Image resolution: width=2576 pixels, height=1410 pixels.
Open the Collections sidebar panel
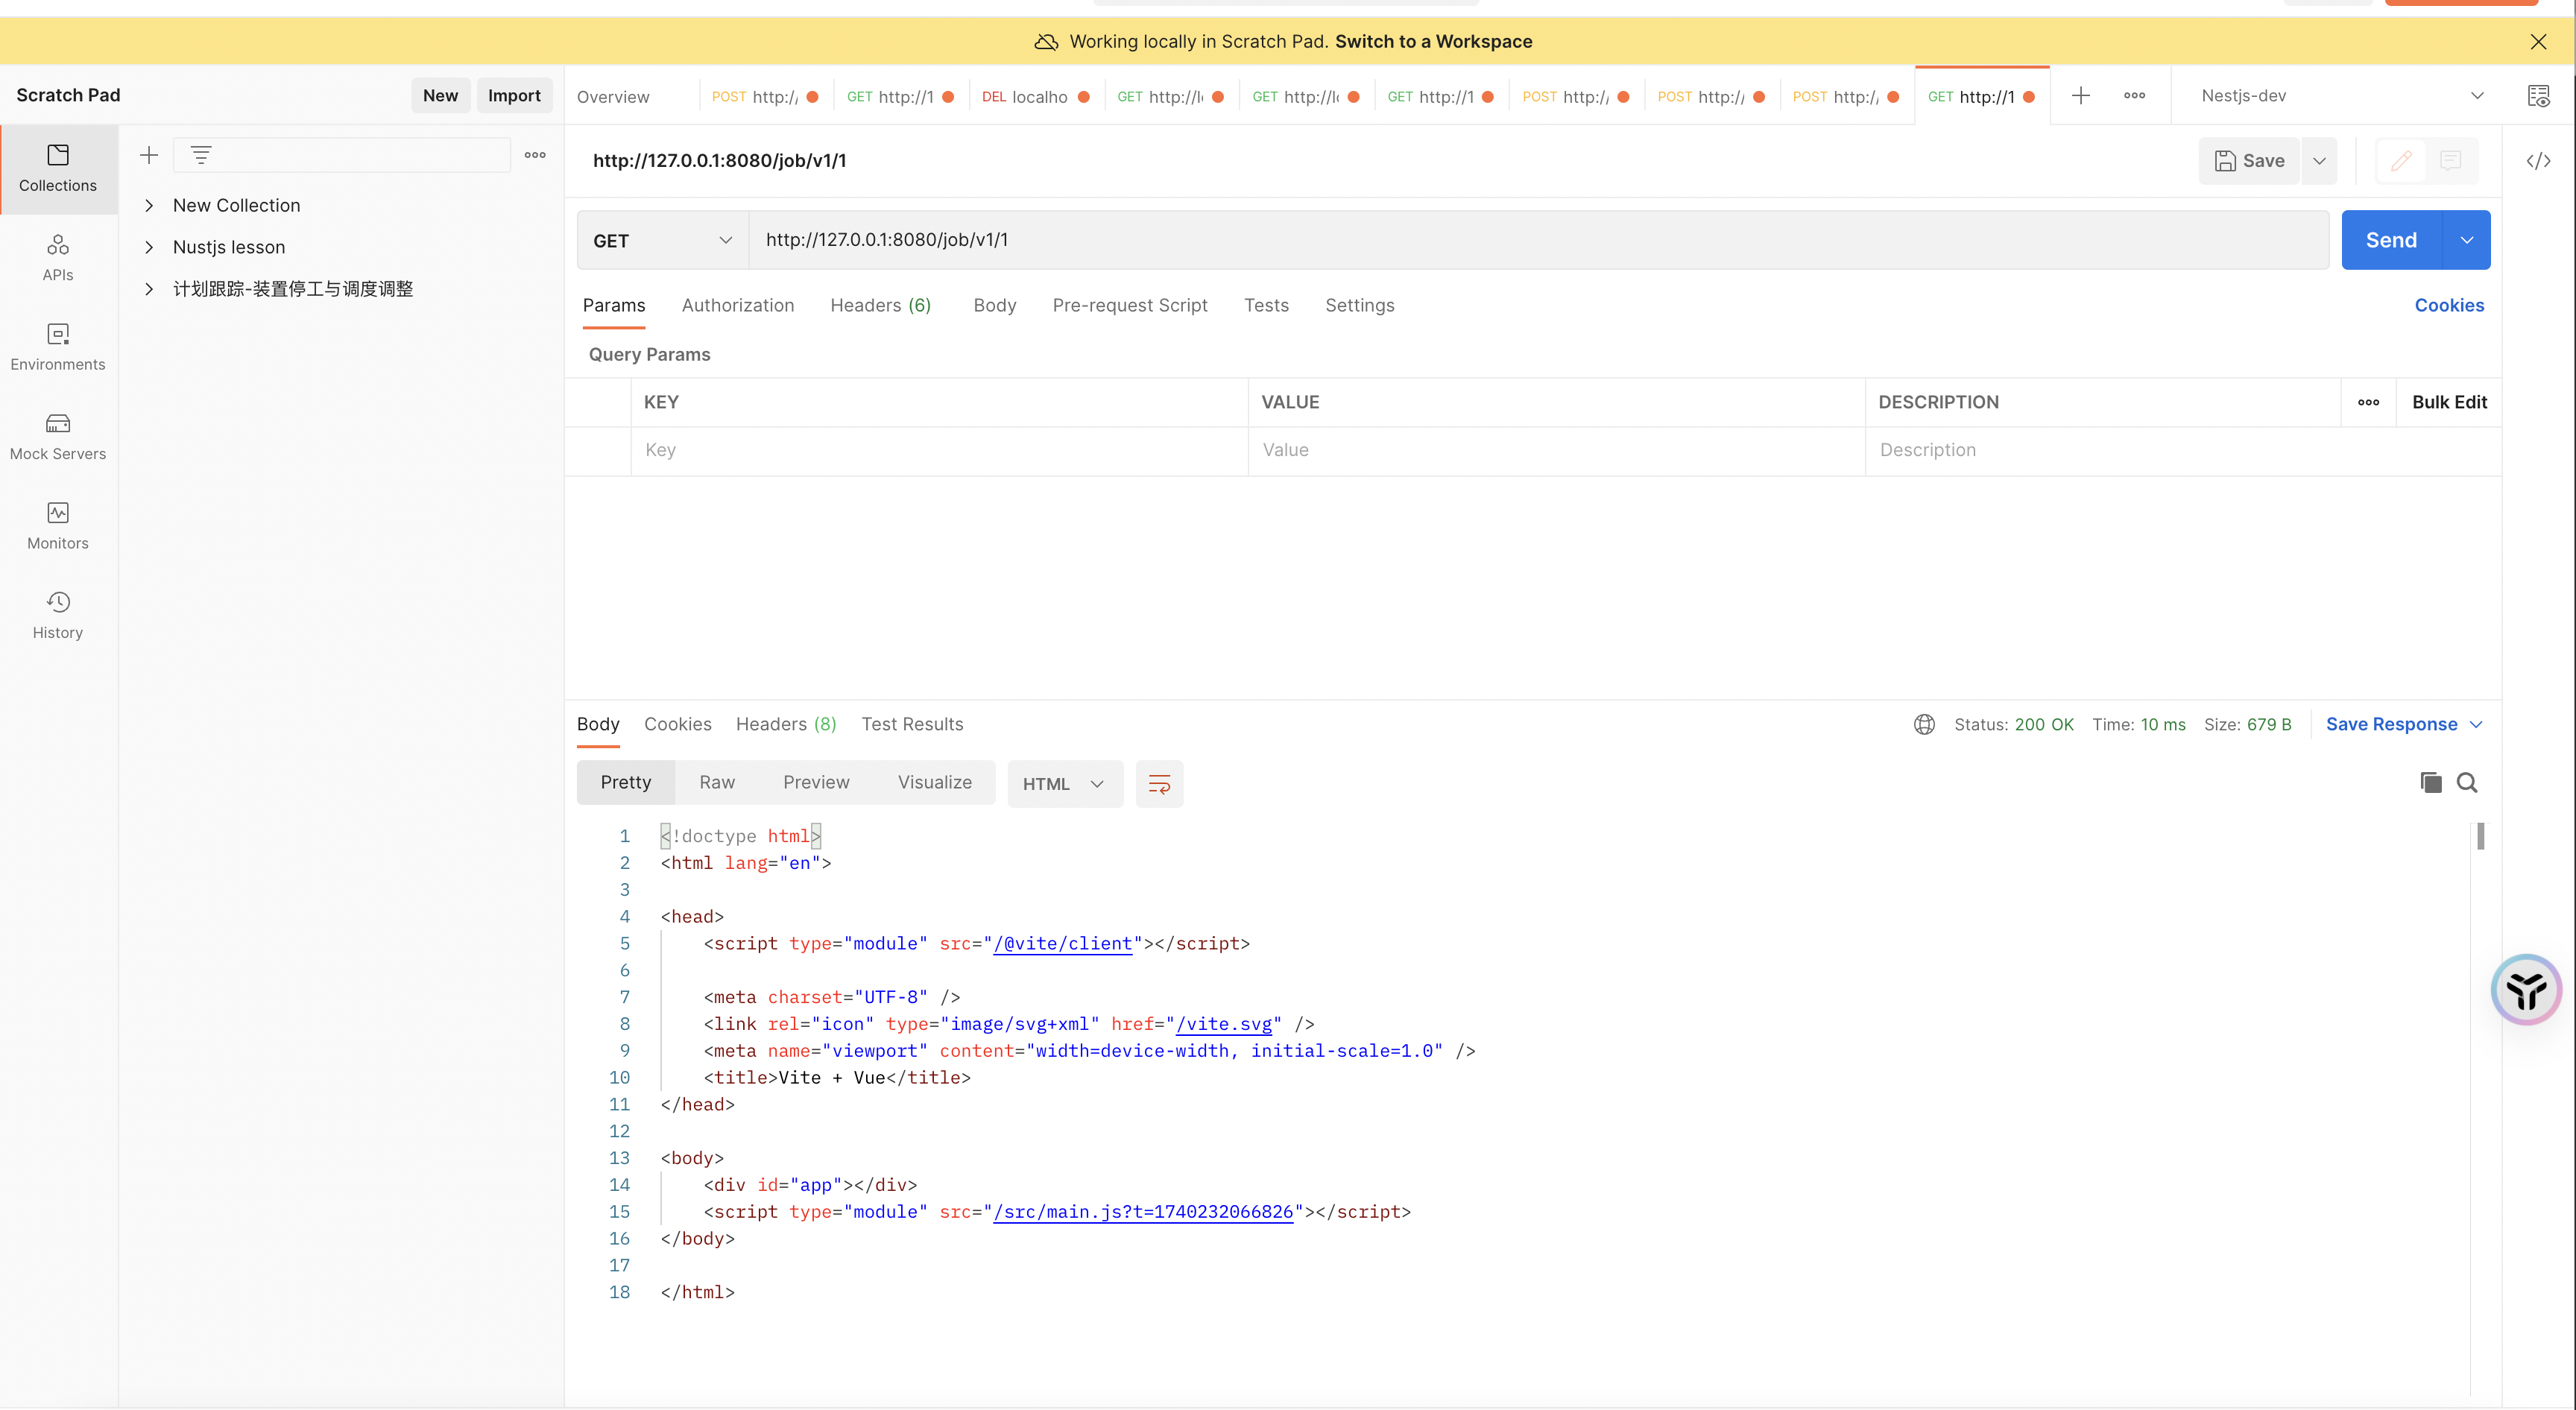coord(58,168)
